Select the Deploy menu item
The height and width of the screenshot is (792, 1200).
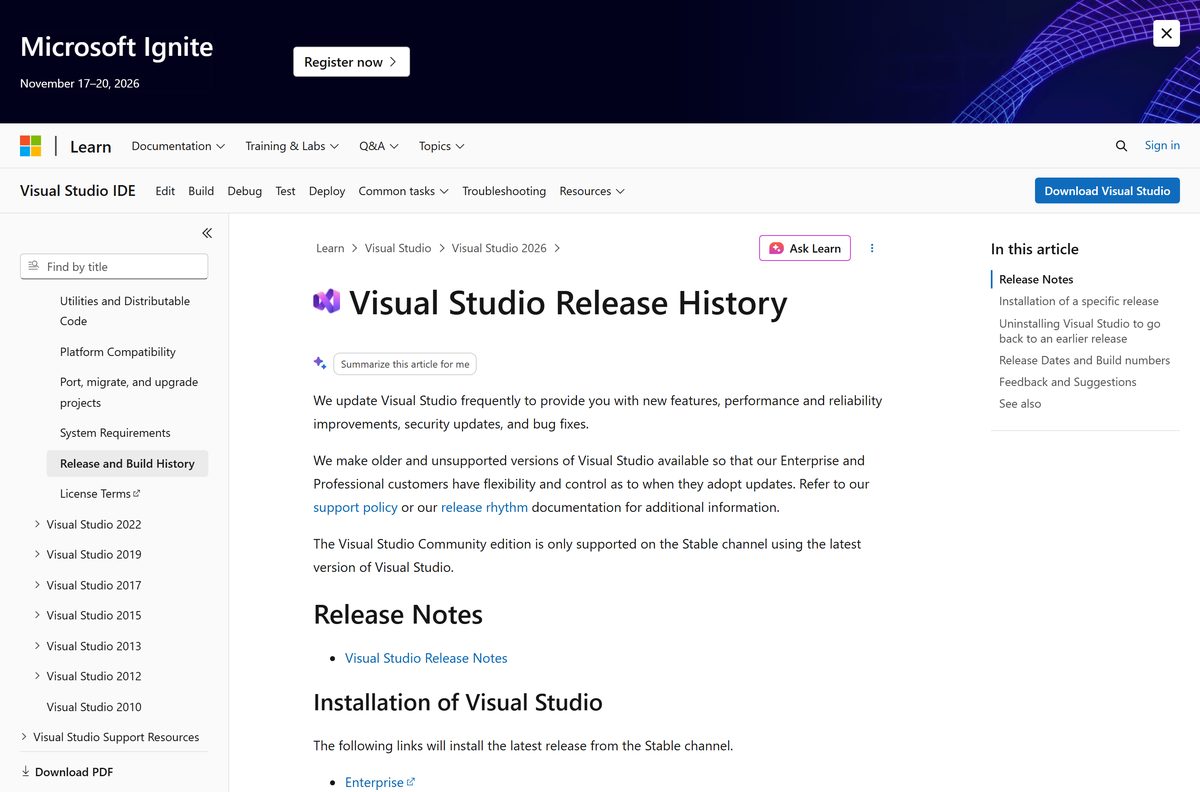tap(327, 191)
